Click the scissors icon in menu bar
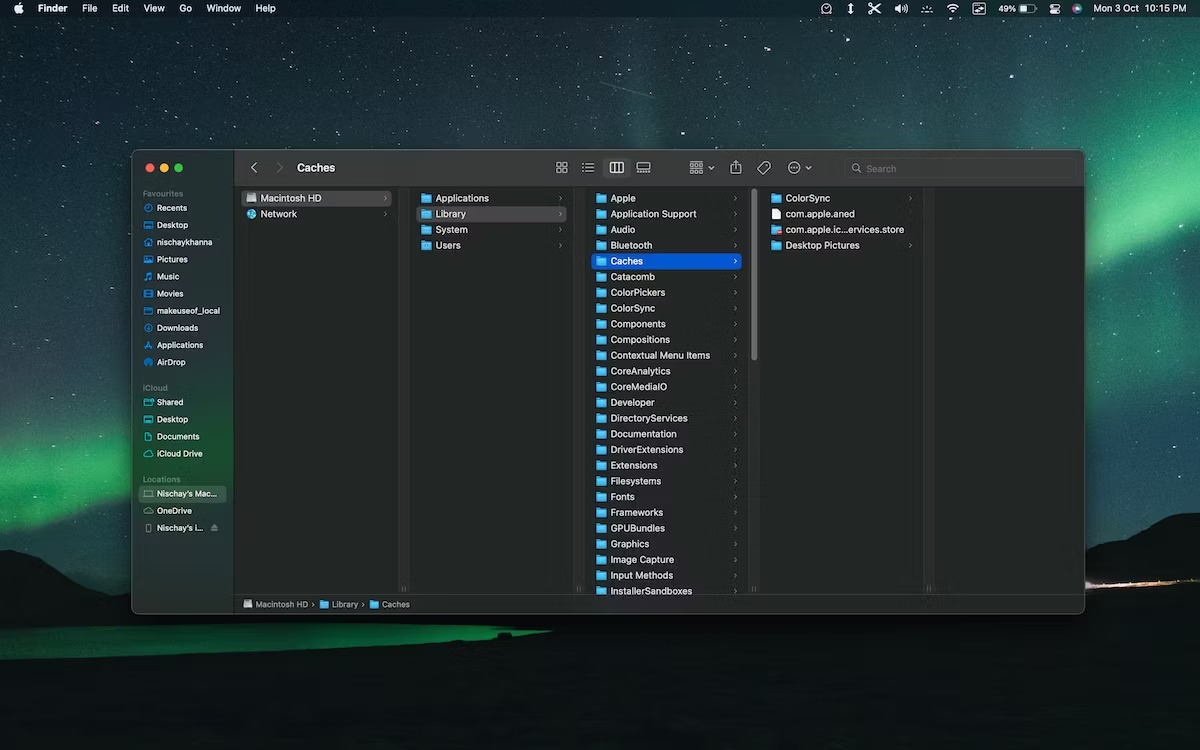This screenshot has width=1200, height=750. tap(875, 8)
